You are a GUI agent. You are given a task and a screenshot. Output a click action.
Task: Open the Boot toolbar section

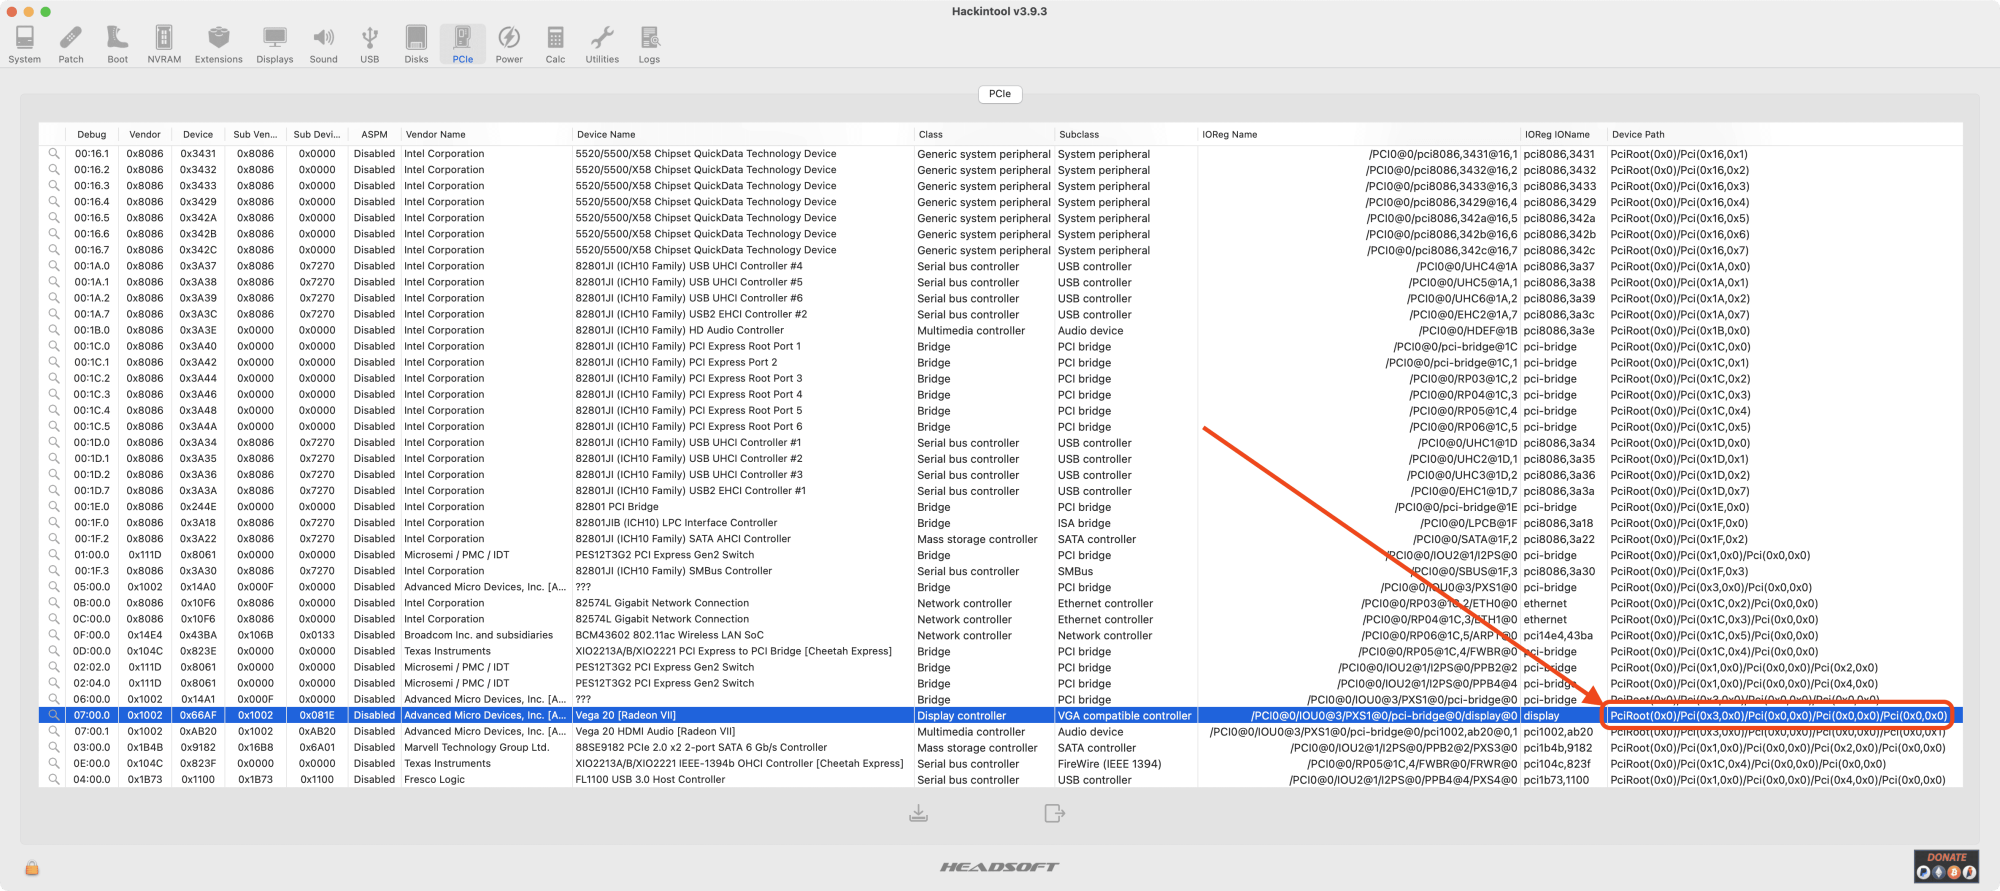coord(118,44)
